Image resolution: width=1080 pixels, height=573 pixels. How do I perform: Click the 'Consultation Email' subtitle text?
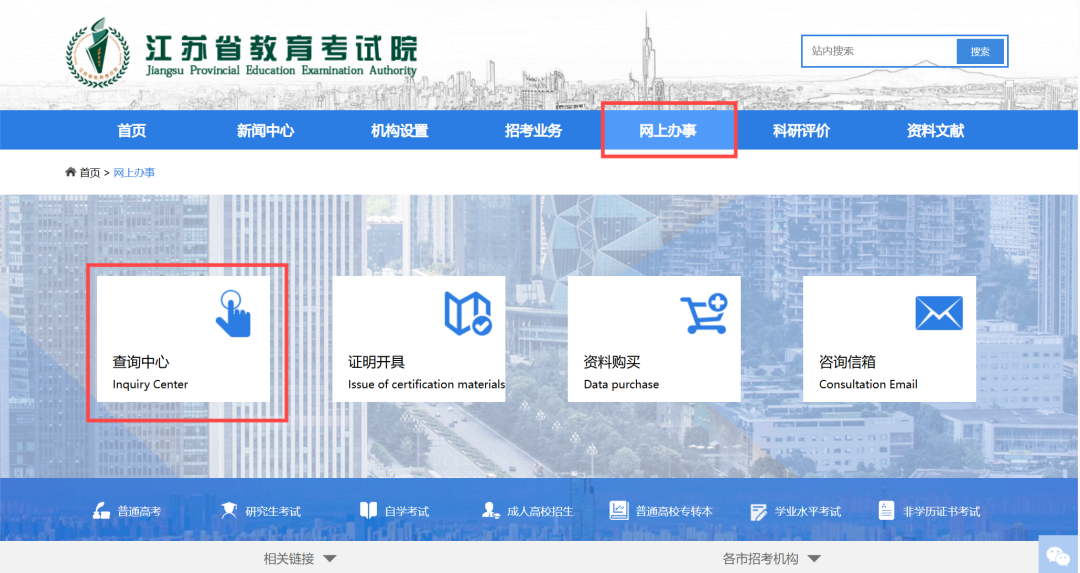868,384
